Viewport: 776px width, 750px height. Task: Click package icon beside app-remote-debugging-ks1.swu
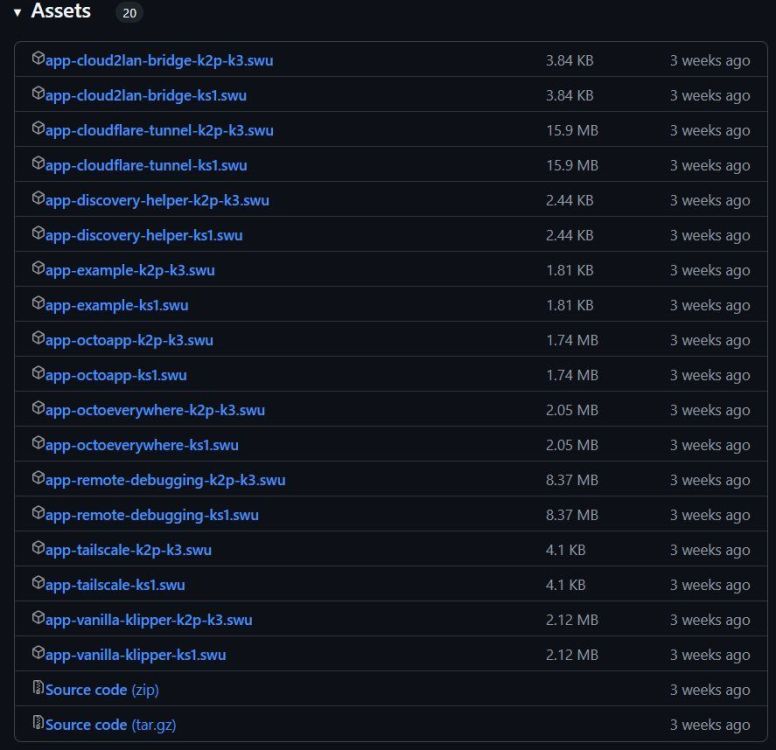tap(38, 513)
